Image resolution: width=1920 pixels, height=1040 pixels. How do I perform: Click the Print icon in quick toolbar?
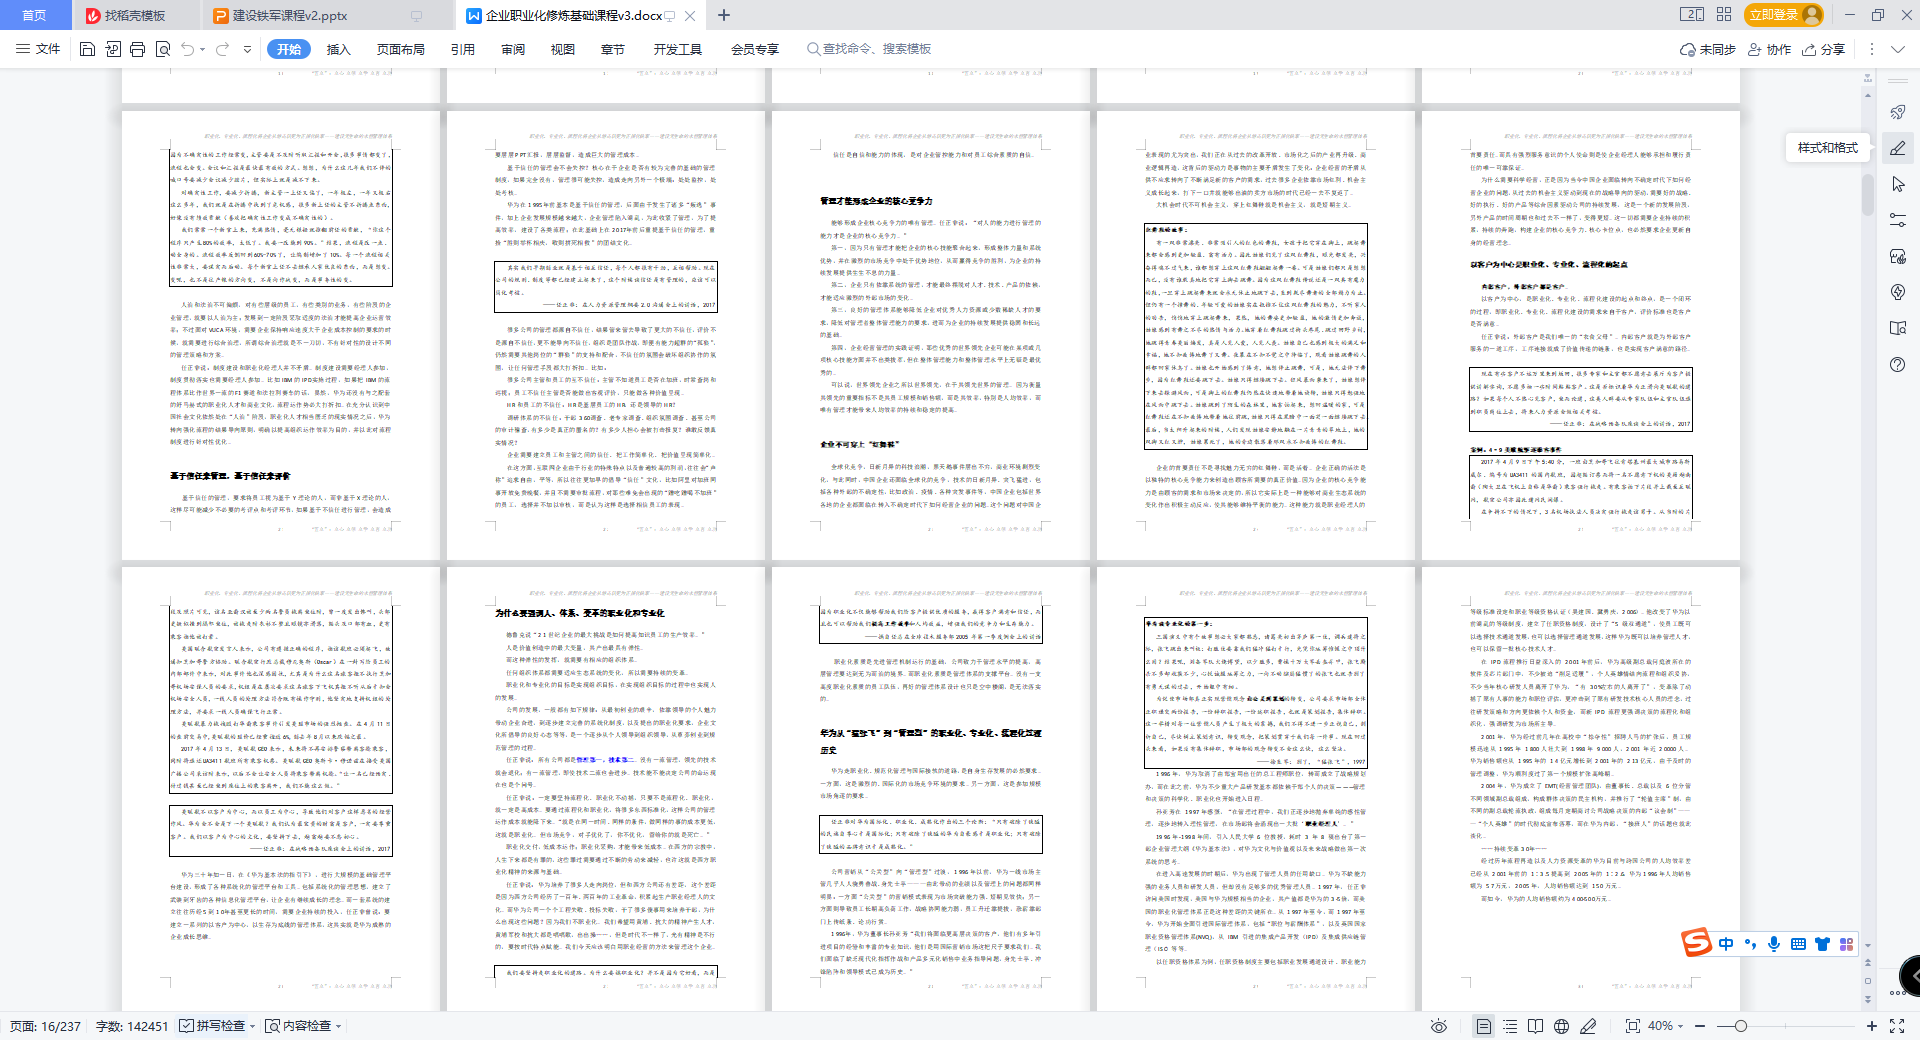coord(137,49)
